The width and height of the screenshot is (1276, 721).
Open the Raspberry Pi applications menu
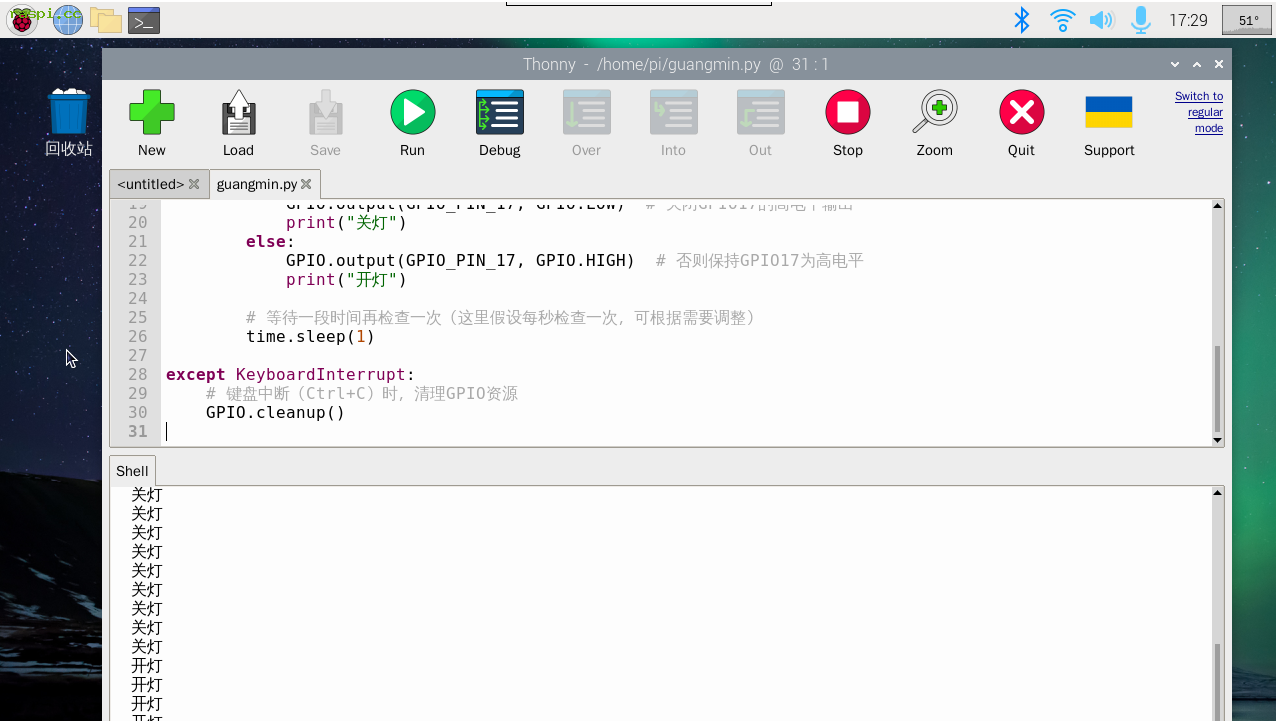tap(22, 20)
